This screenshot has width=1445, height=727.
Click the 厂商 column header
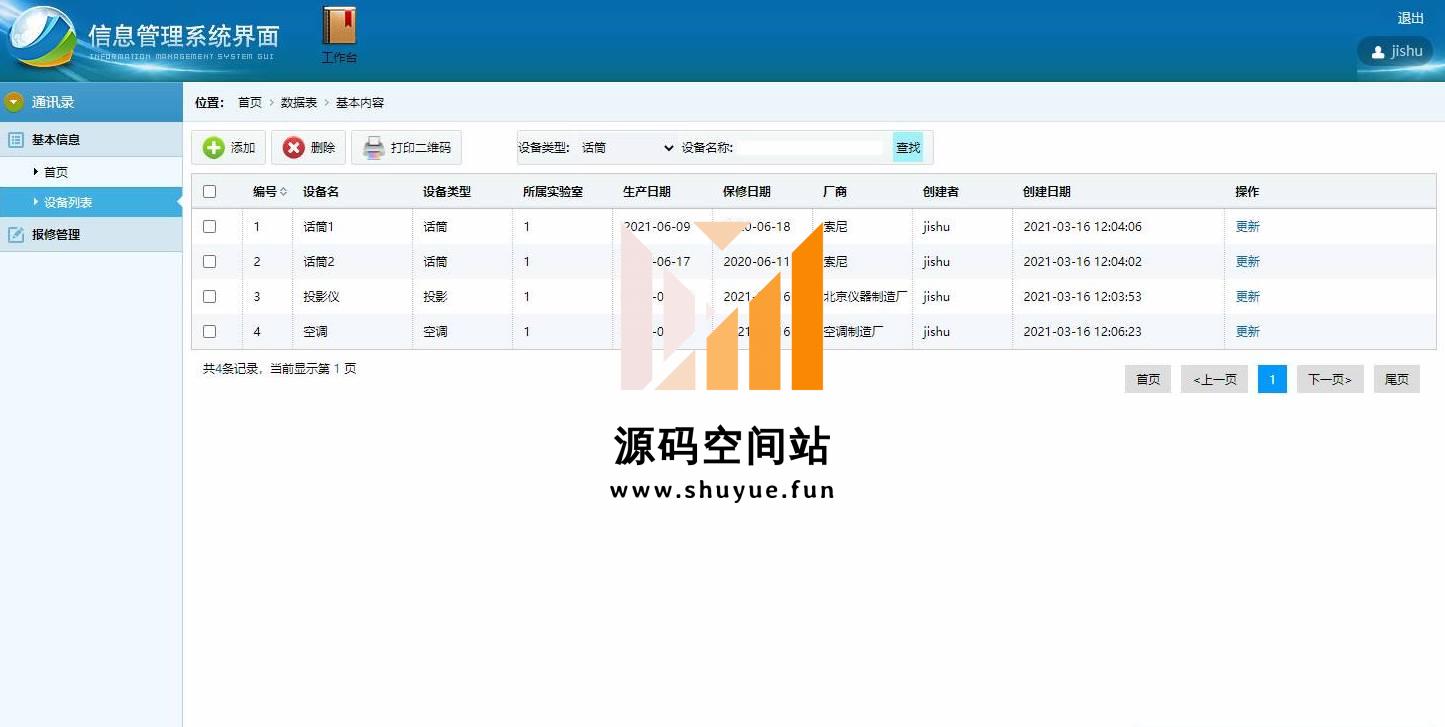tap(835, 192)
